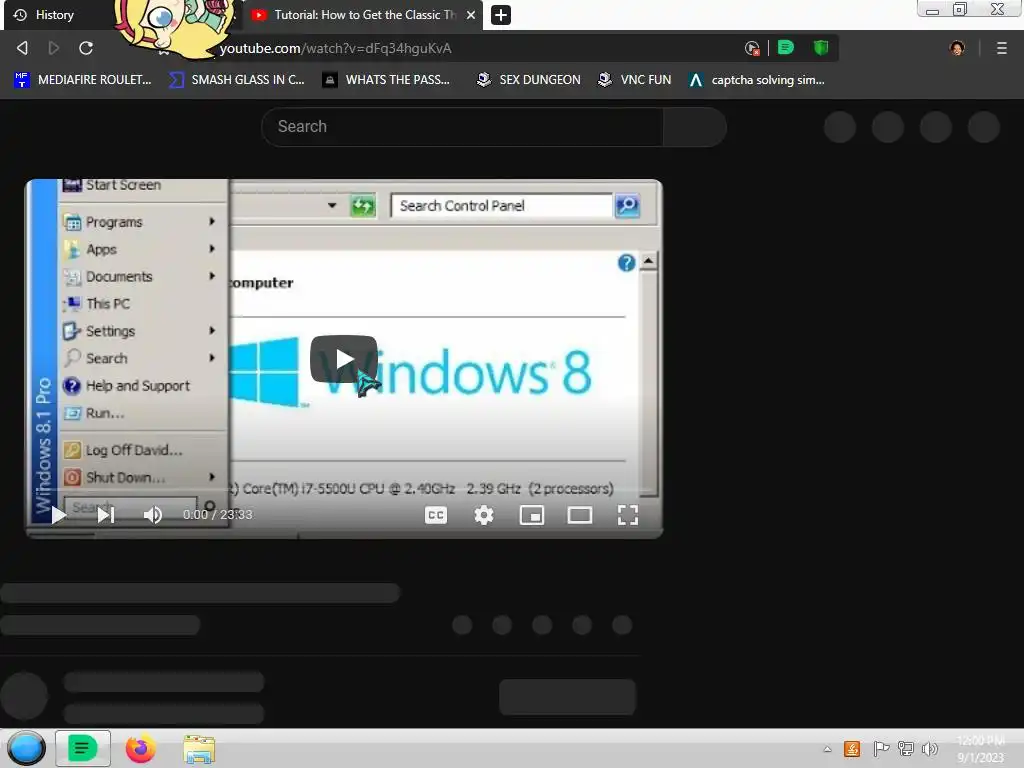The width and height of the screenshot is (1024, 768).
Task: Open the VNC FUN bookmark
Action: 635,80
